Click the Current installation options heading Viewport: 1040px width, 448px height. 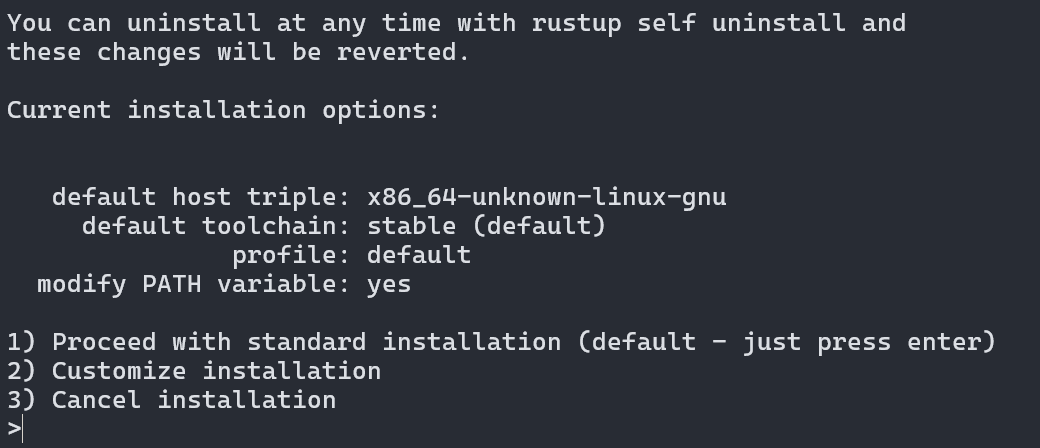[x=223, y=110]
